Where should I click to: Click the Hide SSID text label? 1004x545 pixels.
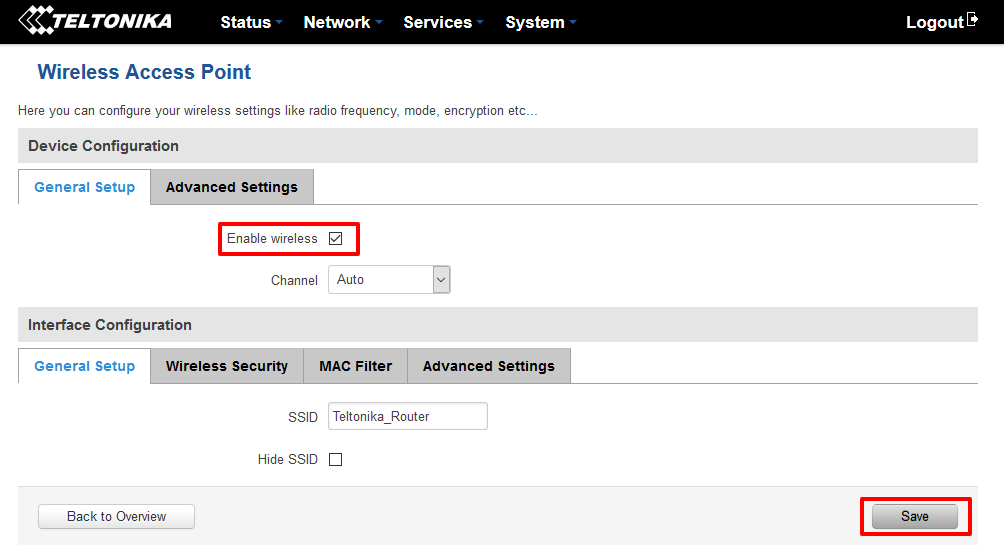[287, 460]
